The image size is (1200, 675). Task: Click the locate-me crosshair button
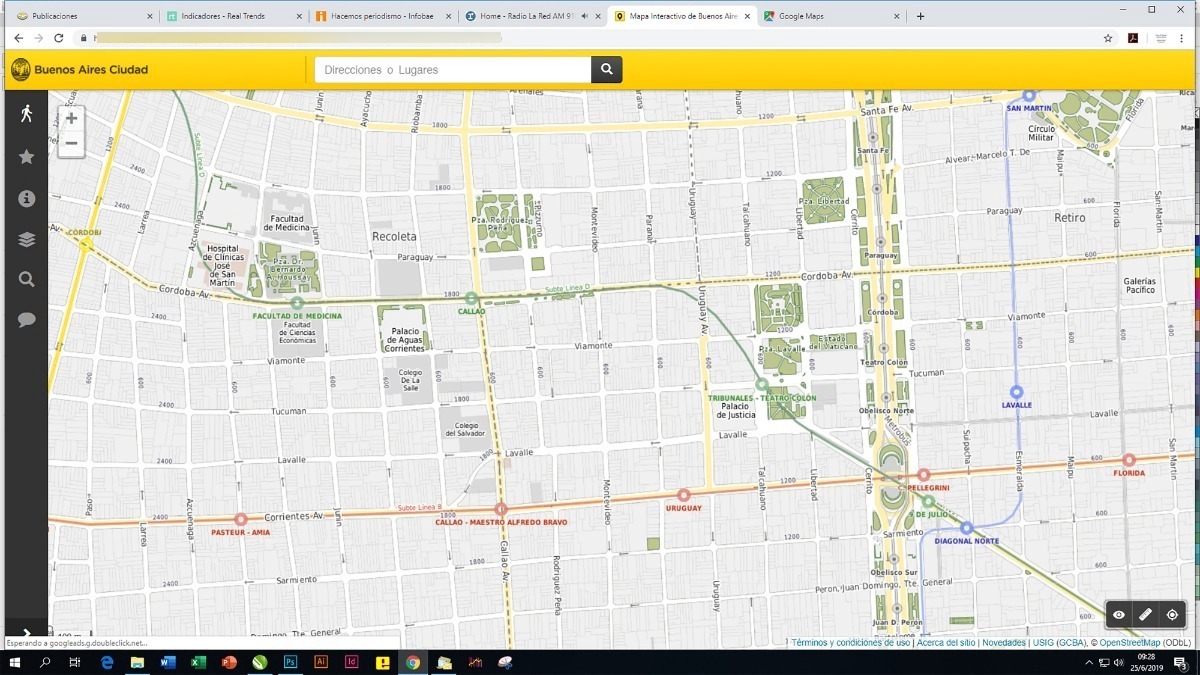[1172, 615]
